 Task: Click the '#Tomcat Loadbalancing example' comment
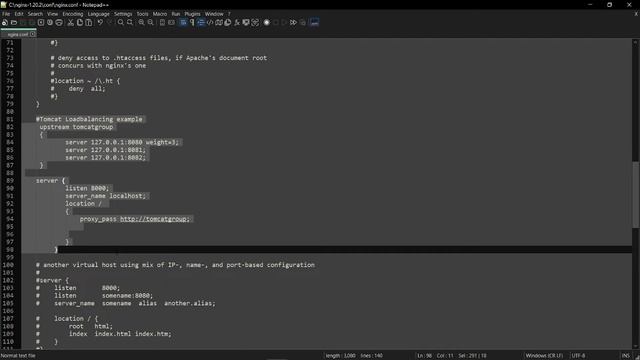[89, 119]
